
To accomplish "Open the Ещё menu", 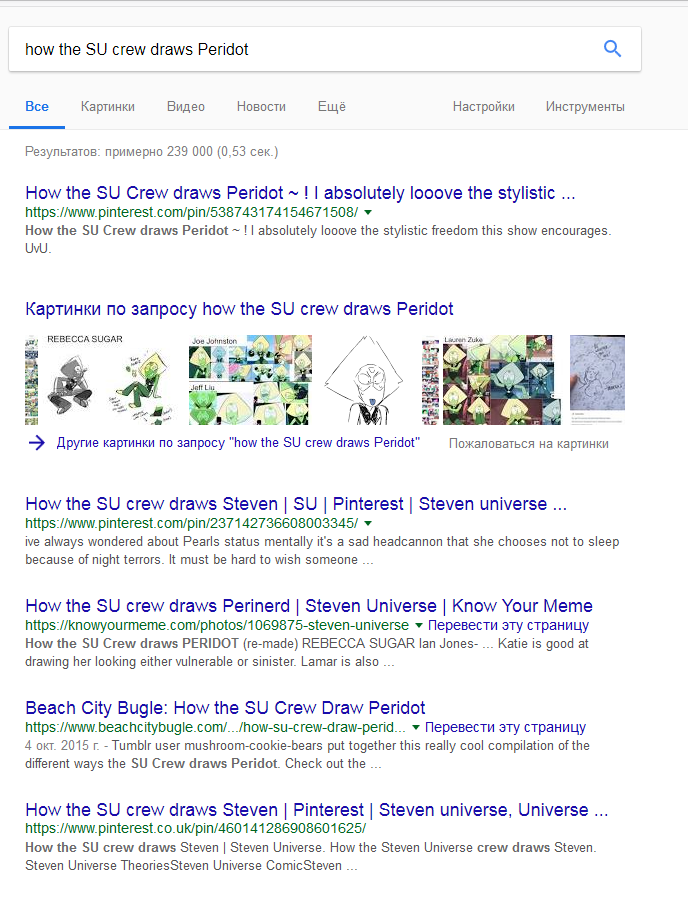I will 332,106.
